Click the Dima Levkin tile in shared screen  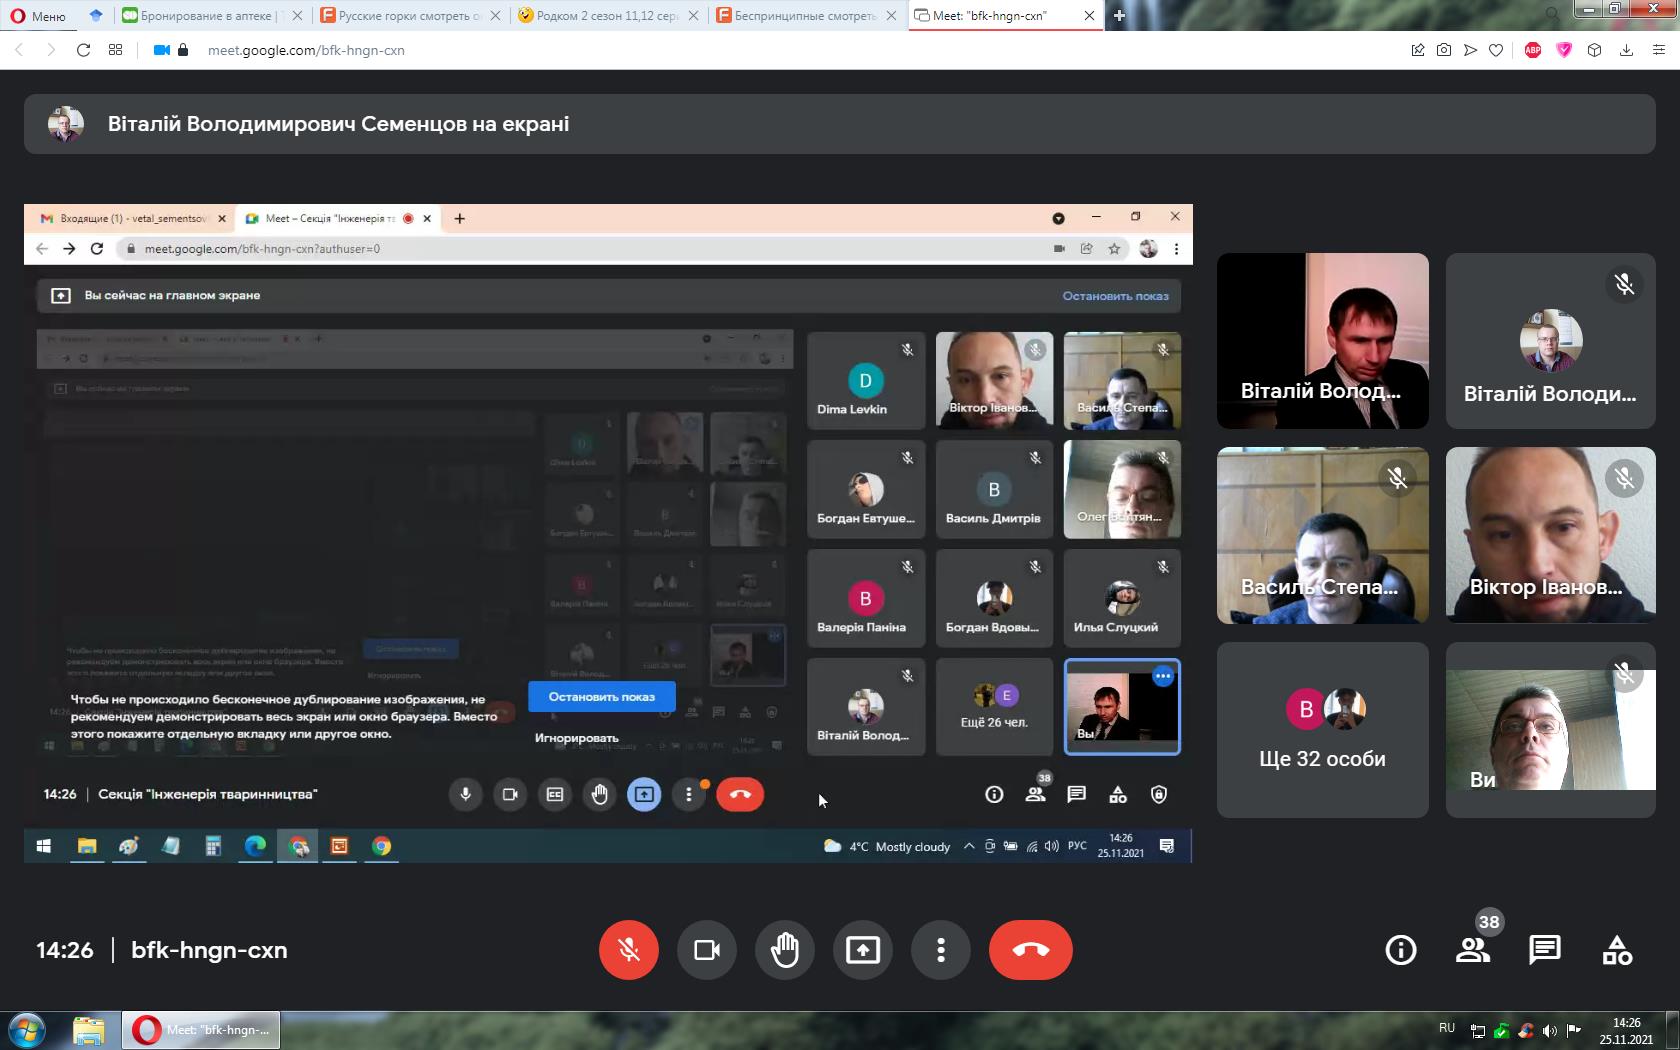pyautogui.click(x=866, y=380)
